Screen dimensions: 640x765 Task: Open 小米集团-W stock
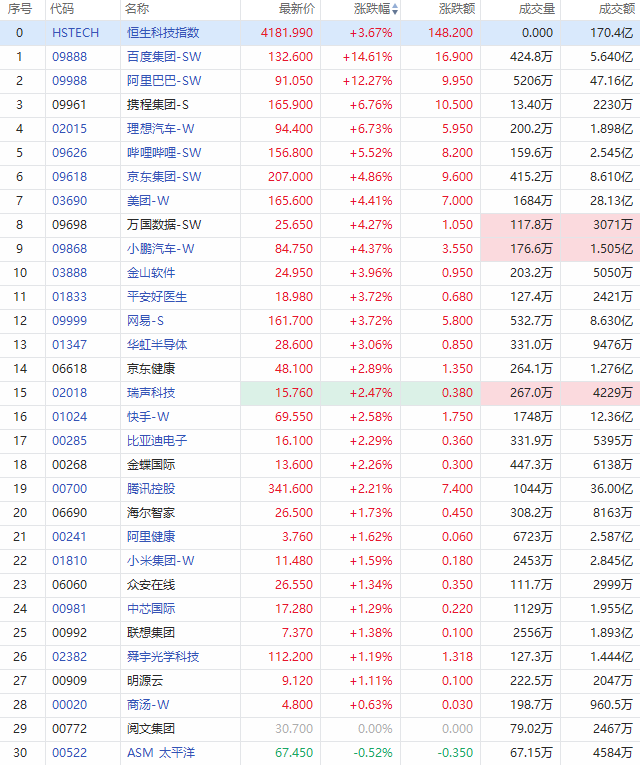(160, 561)
